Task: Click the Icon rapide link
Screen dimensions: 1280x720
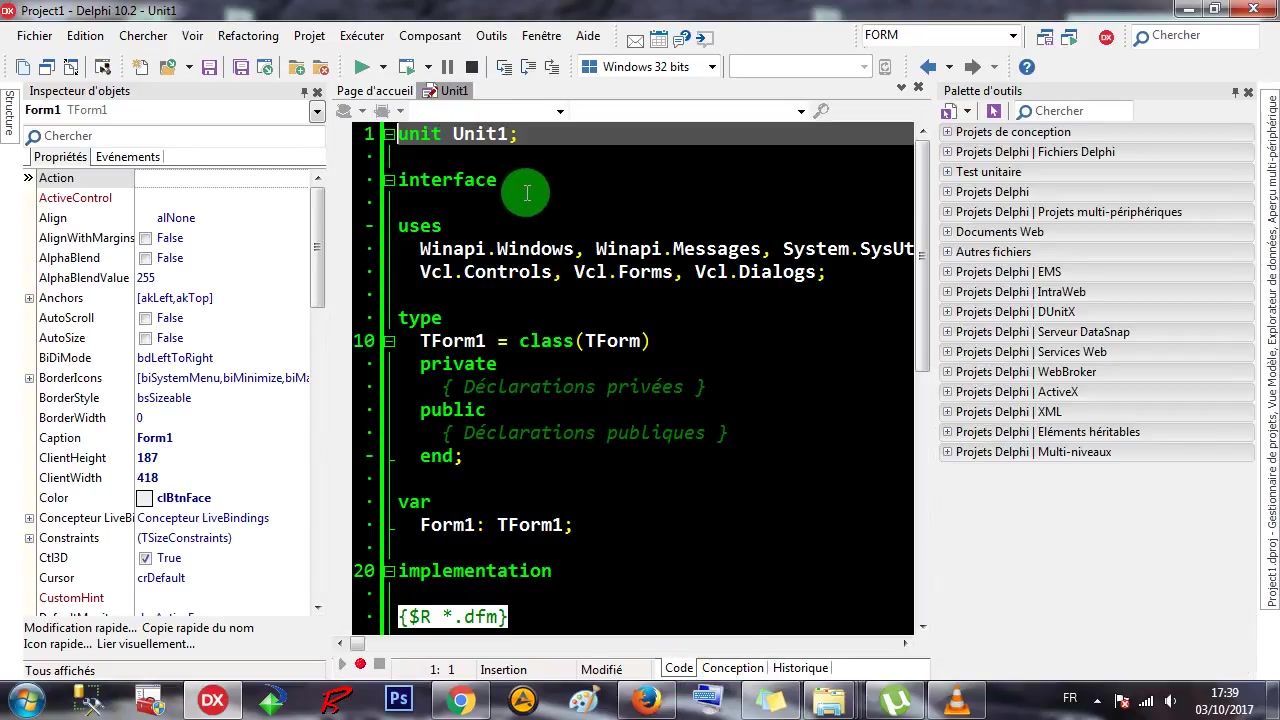Action: pyautogui.click(x=58, y=644)
